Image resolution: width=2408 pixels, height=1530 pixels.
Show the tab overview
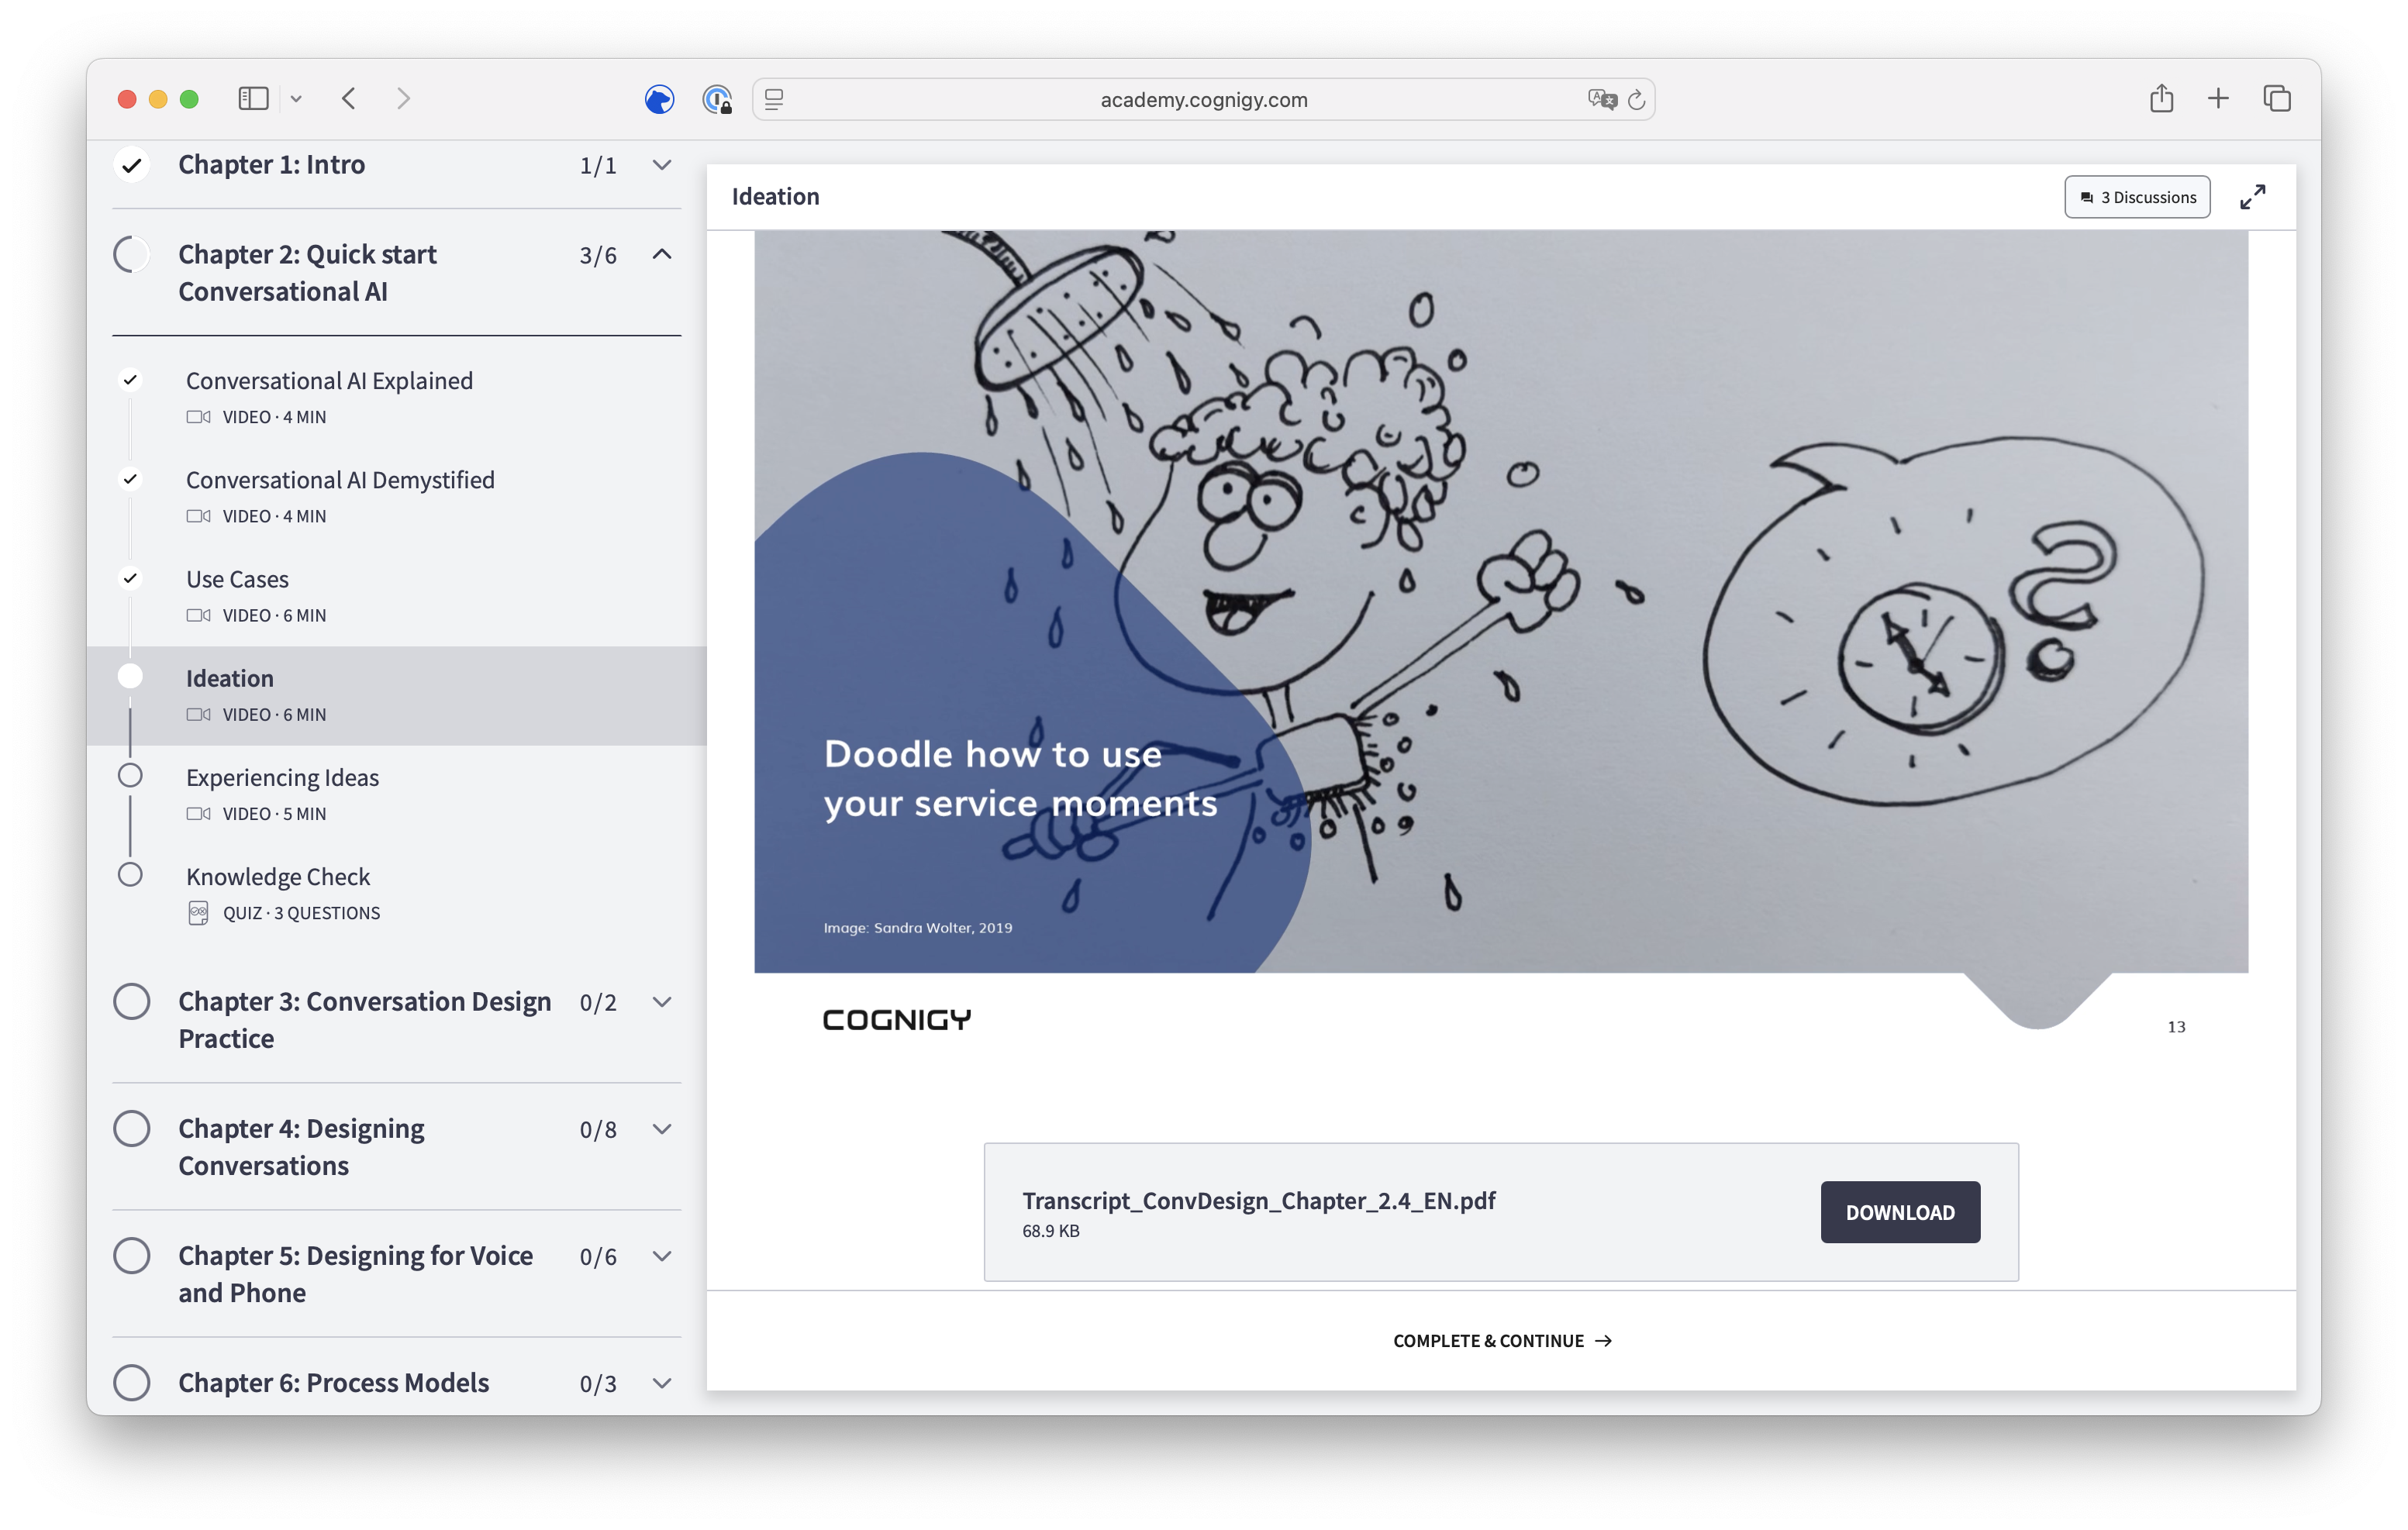coord(2277,98)
